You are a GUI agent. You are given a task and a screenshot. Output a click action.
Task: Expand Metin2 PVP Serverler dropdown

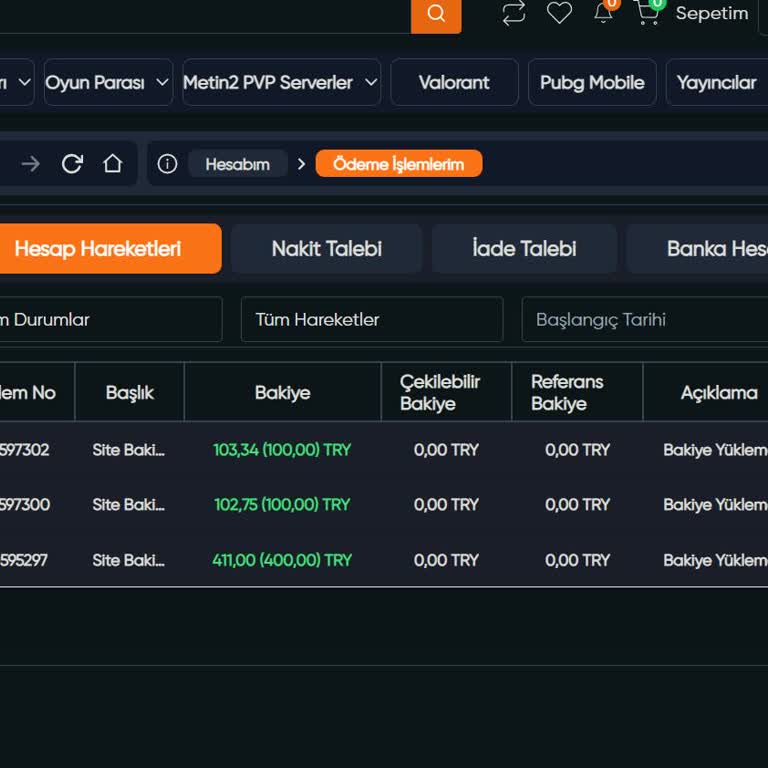281,83
